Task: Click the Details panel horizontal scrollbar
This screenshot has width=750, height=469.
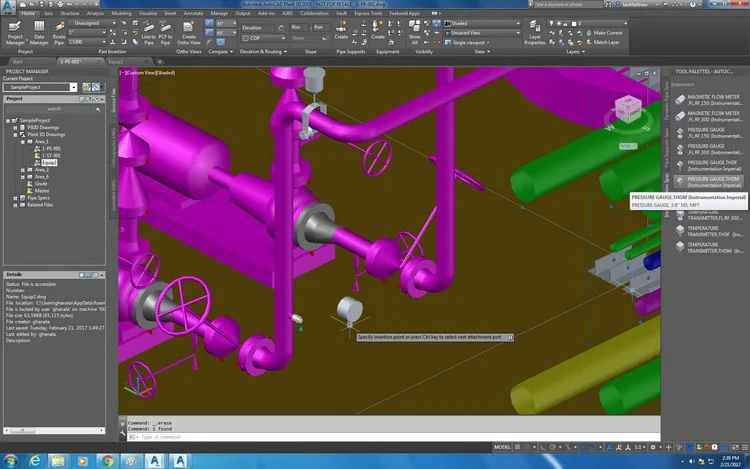Action: pyautogui.click(x=54, y=431)
